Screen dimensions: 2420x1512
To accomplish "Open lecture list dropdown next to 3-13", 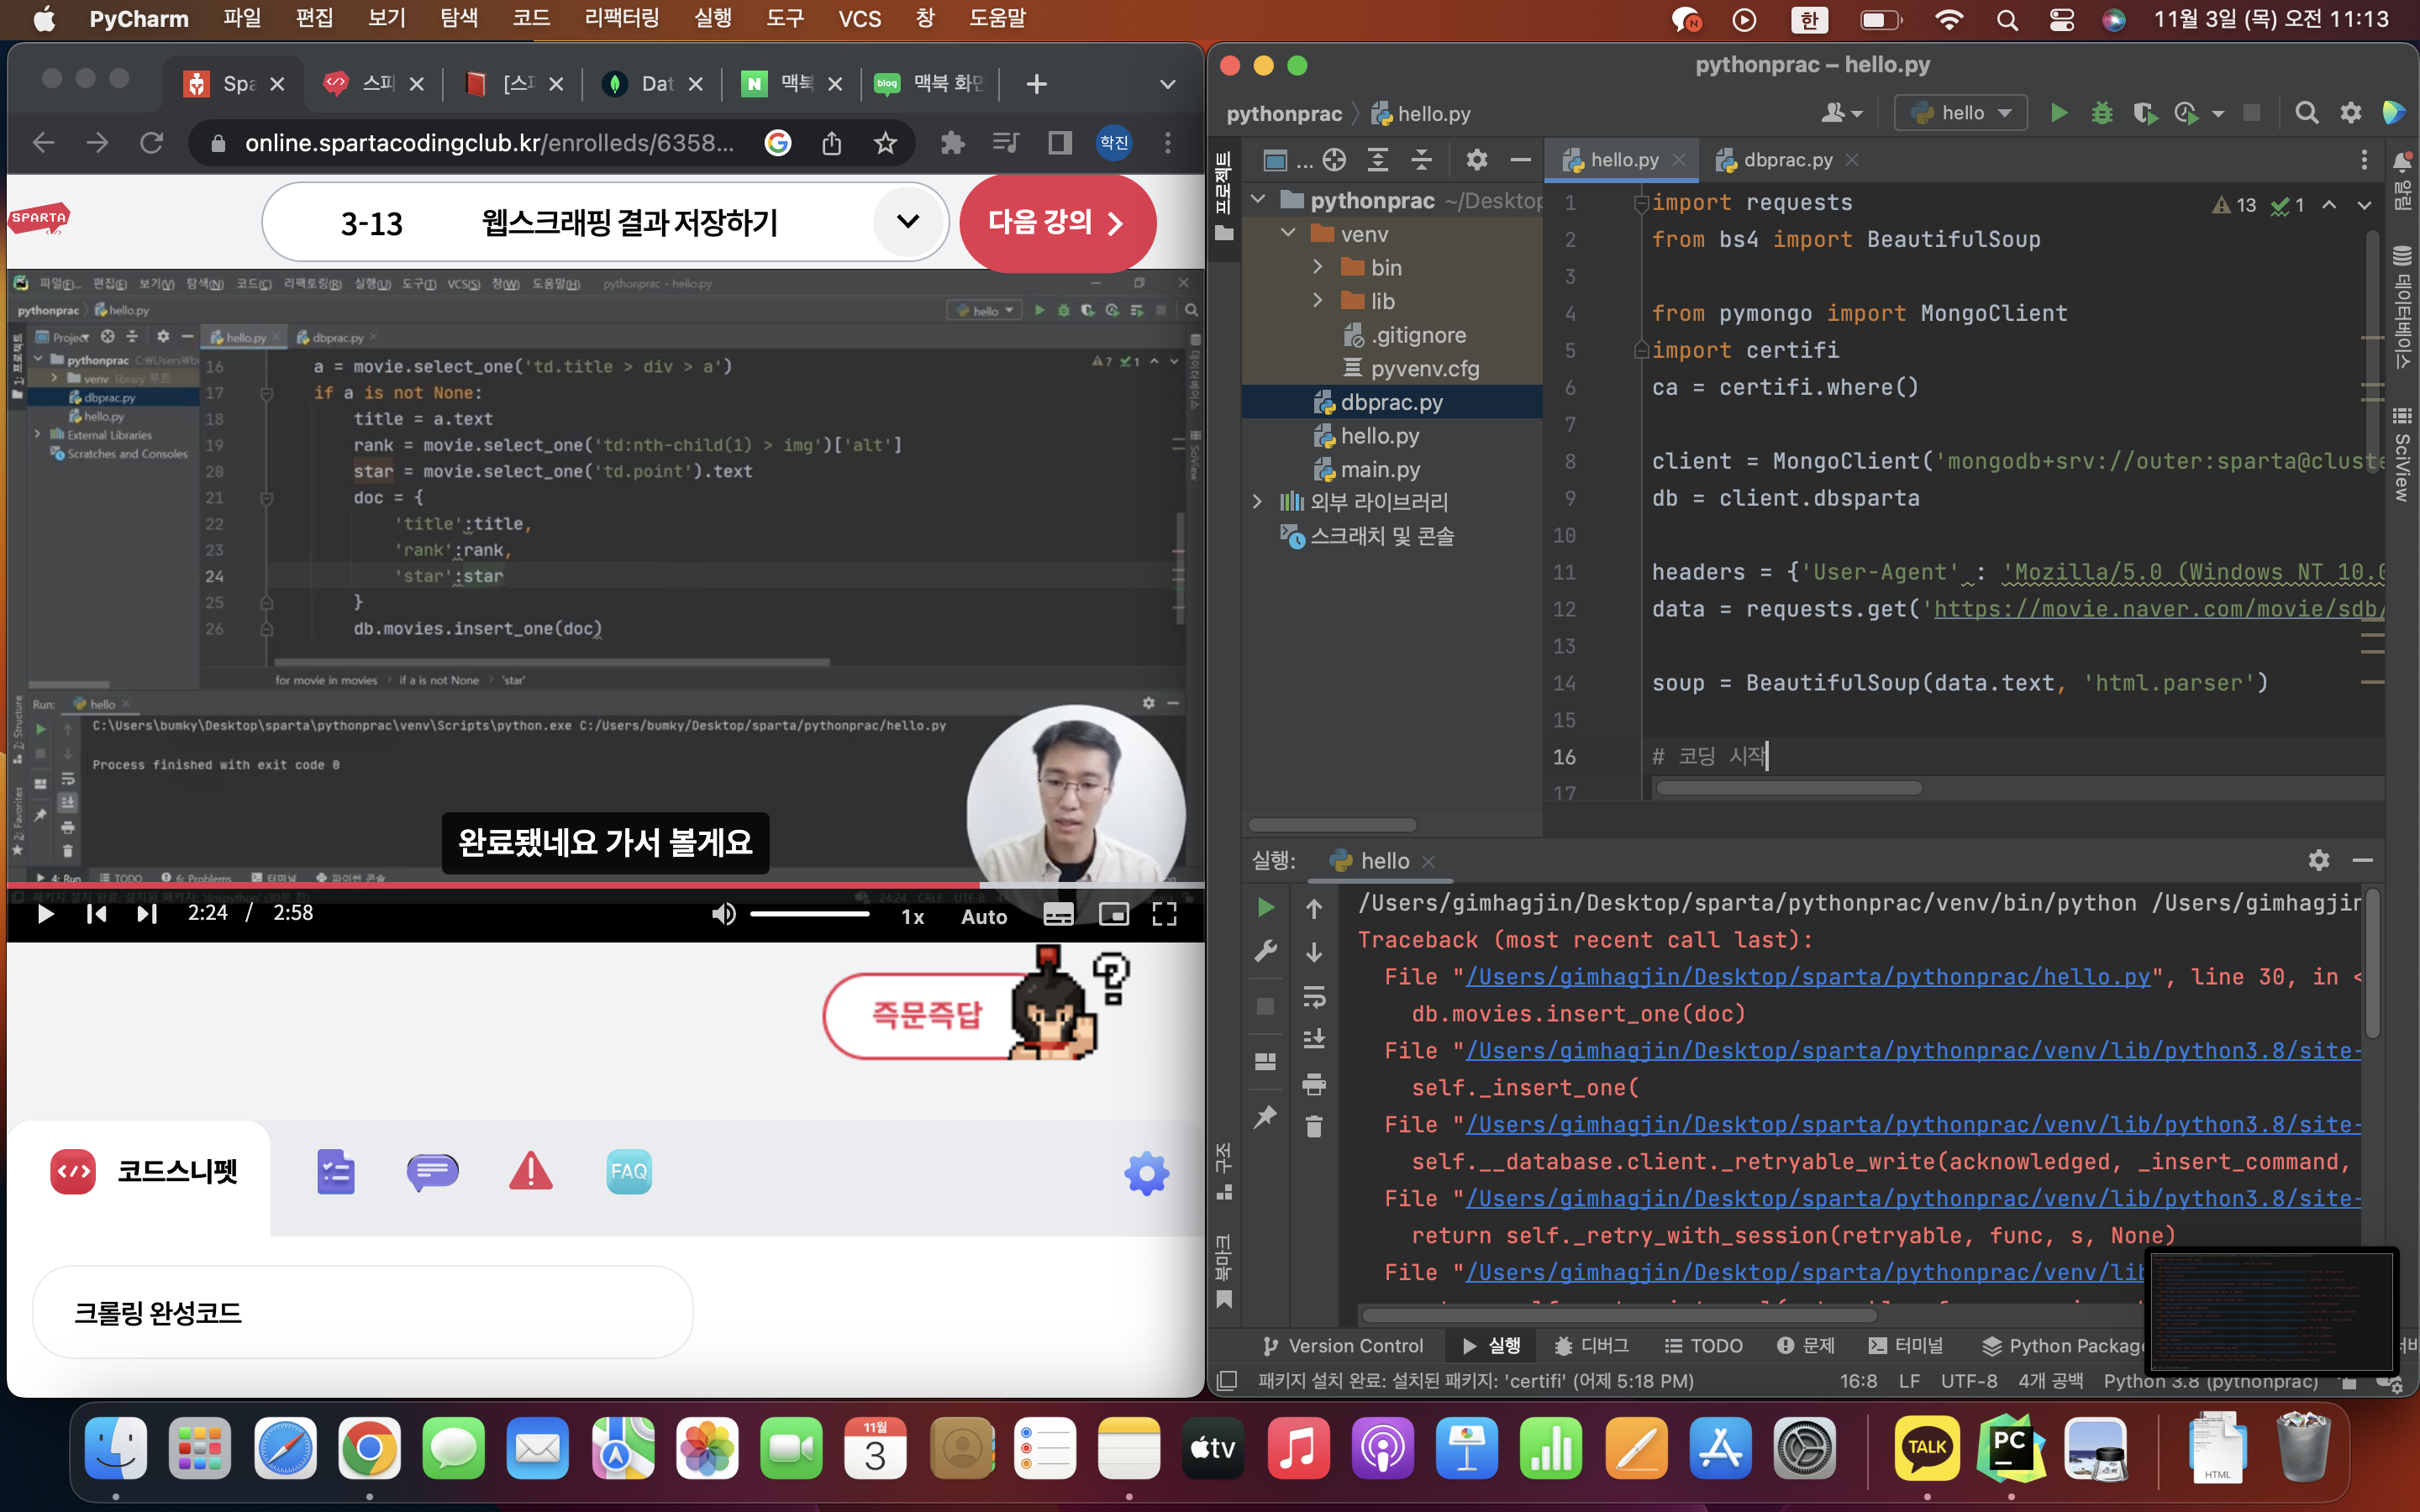I will (907, 222).
